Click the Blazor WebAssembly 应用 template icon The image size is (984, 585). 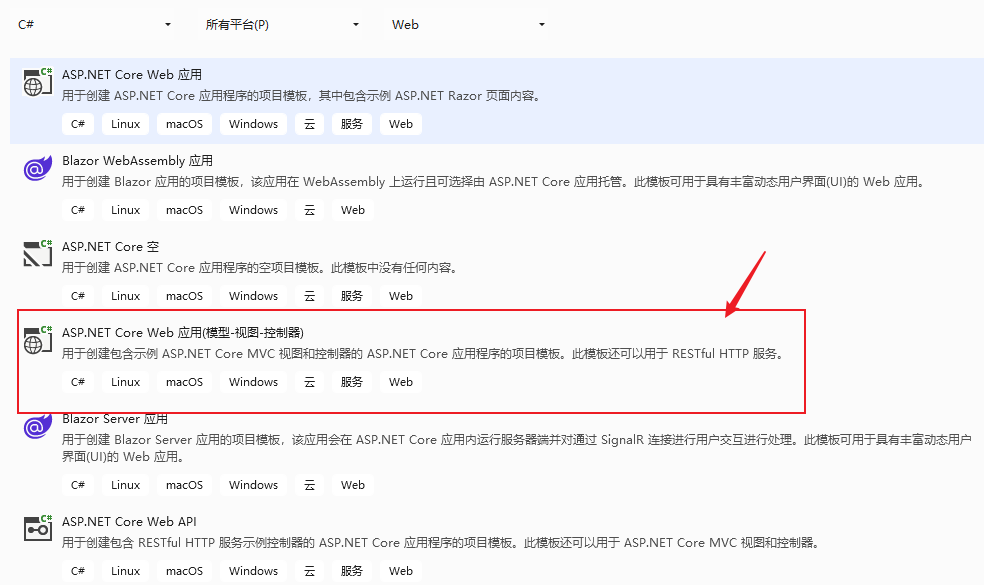[x=38, y=168]
